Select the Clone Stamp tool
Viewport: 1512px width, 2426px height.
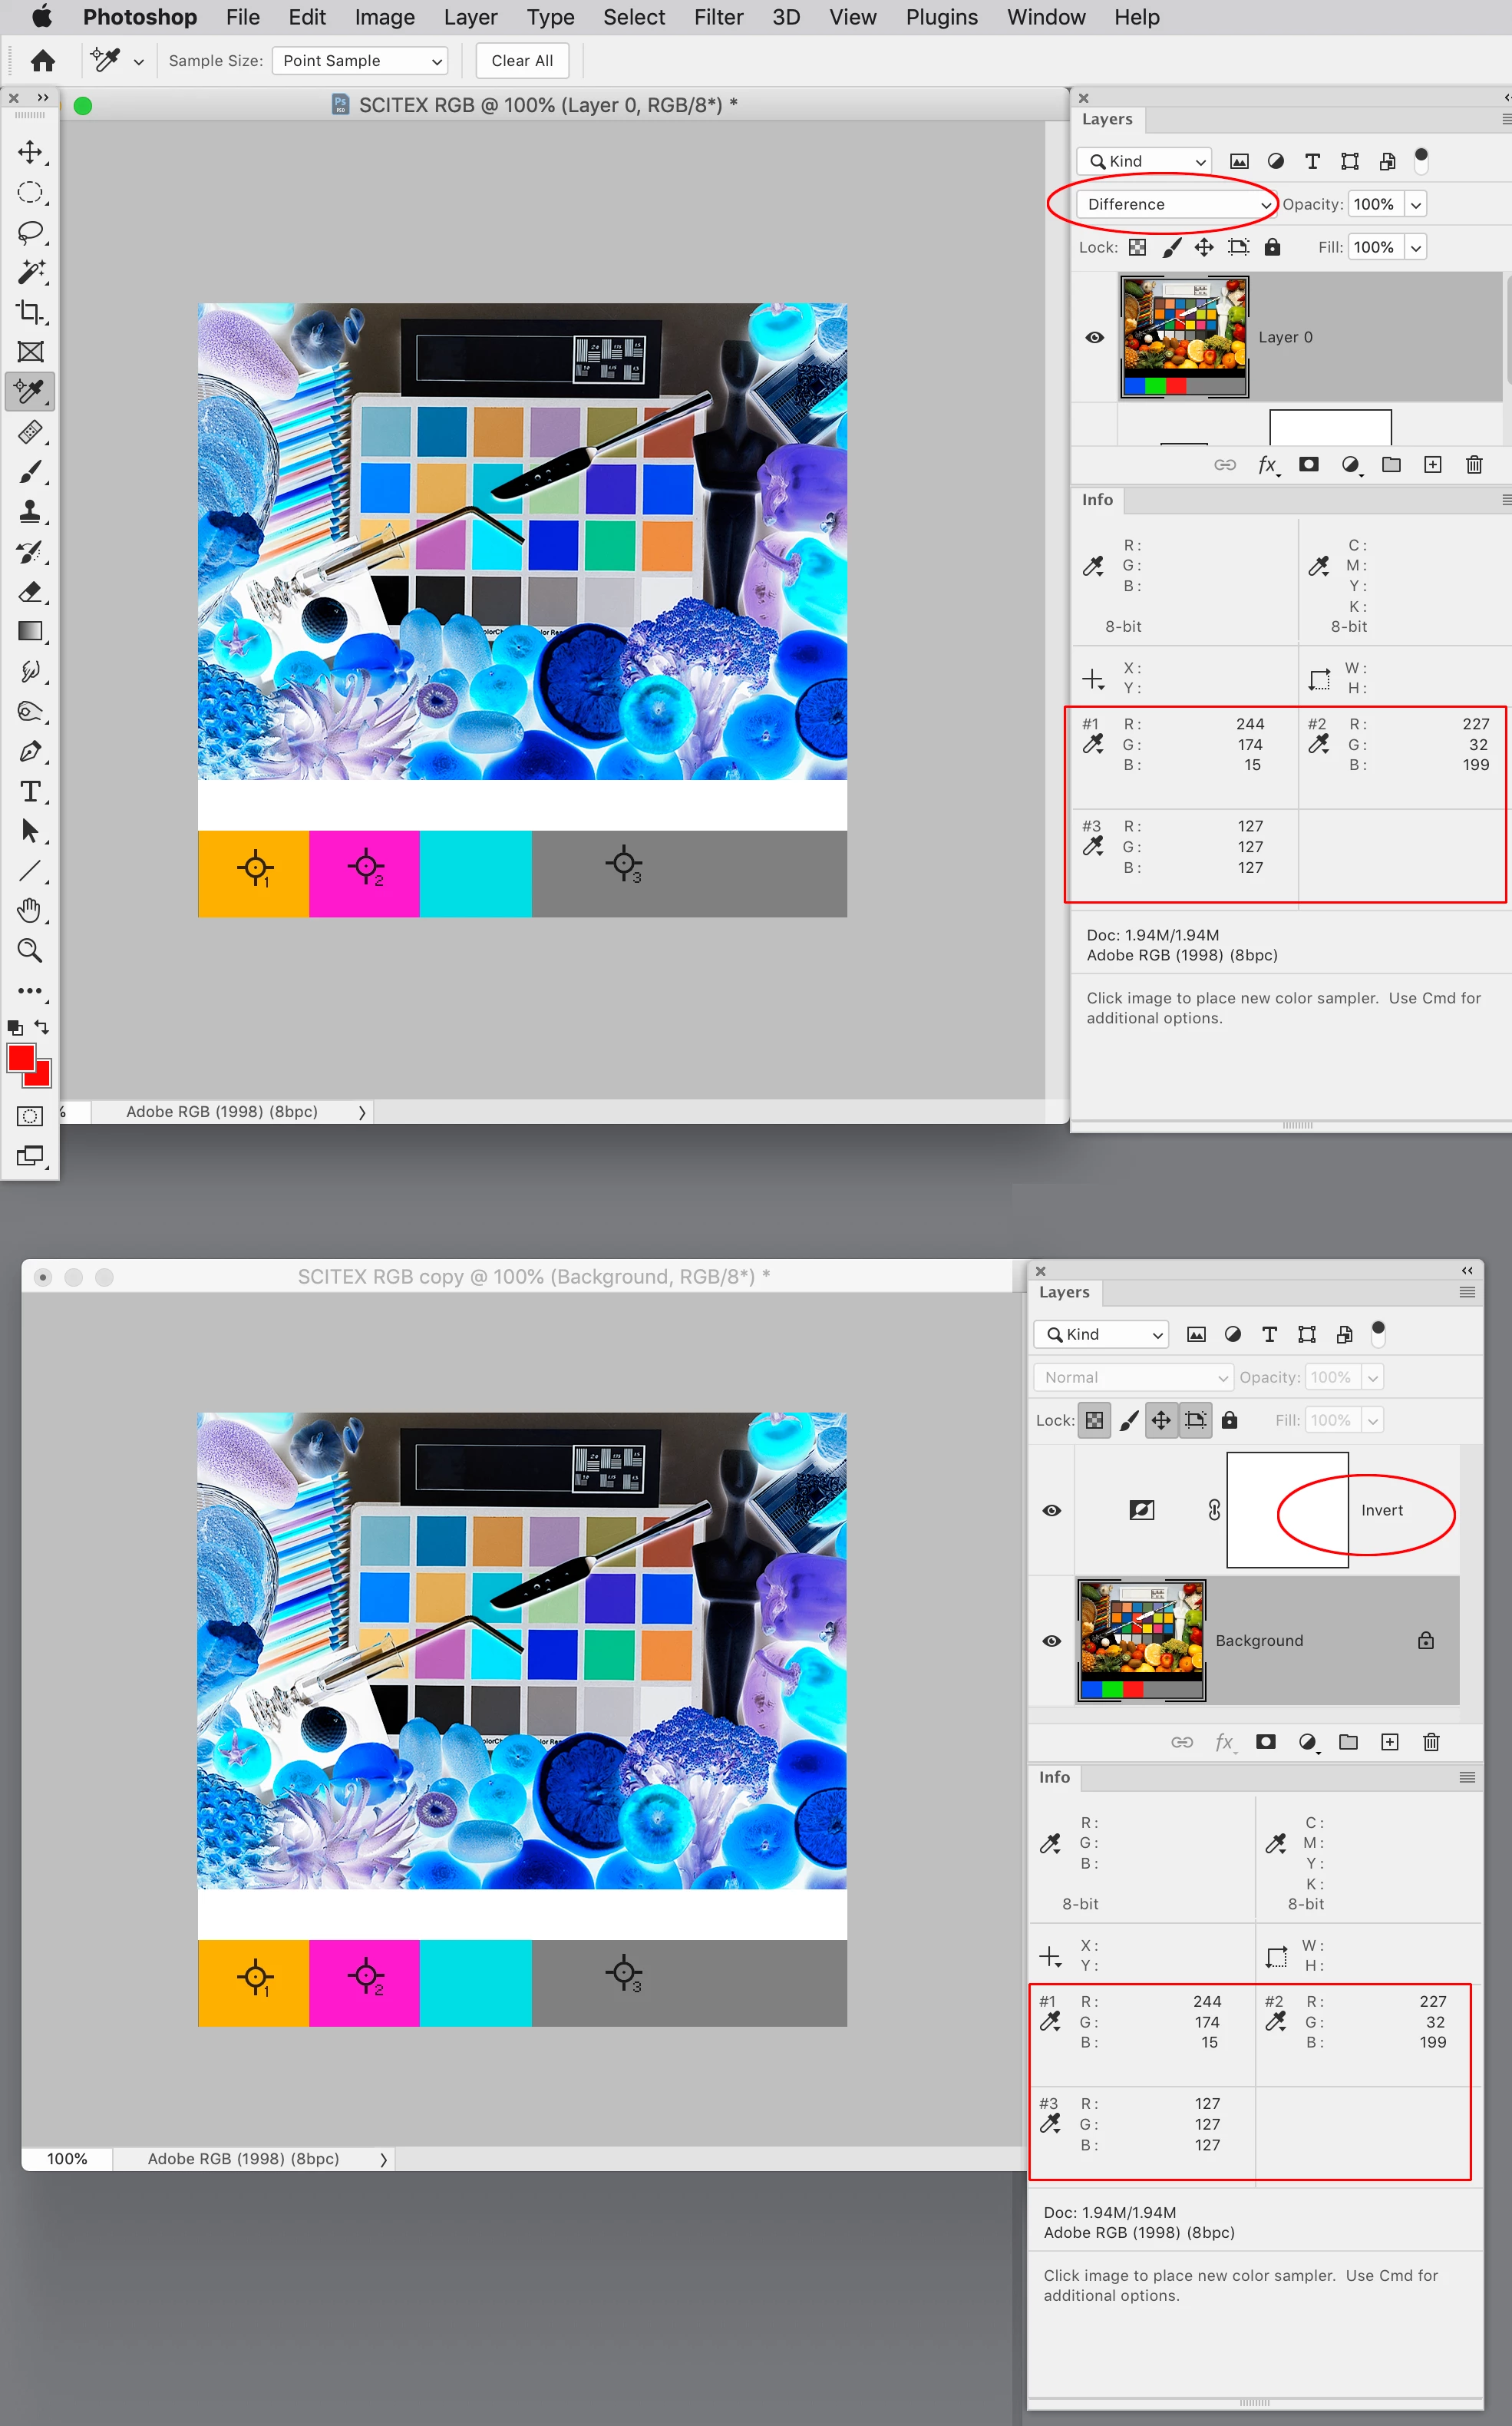pos(30,512)
